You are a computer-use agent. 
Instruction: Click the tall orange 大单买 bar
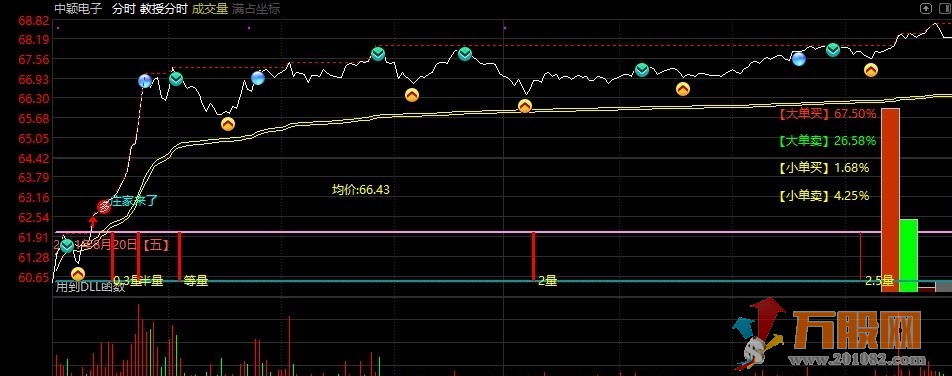tap(890, 200)
